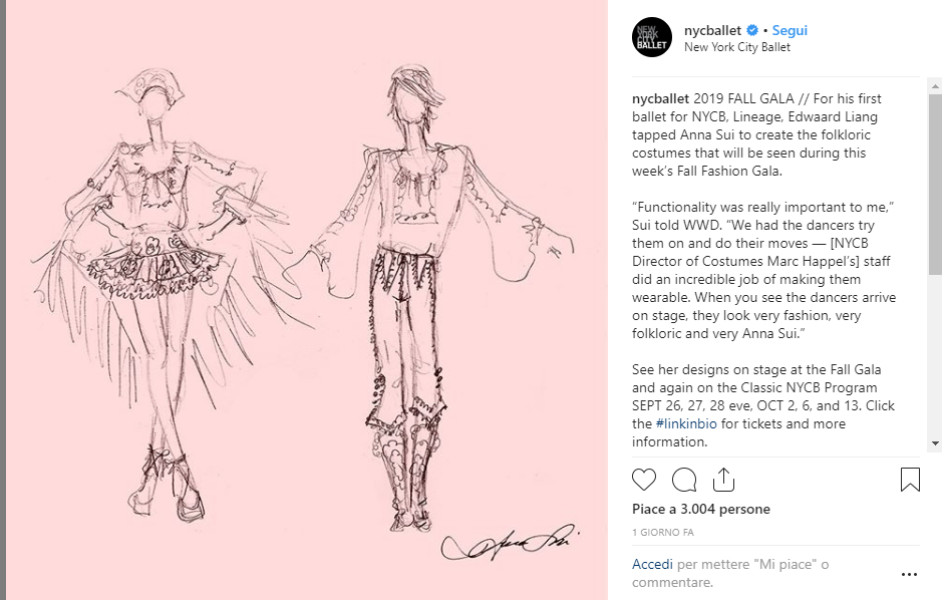Screen dimensions: 942x600
Task: Click the blue verified badge next to nycballet
Action: pos(752,30)
